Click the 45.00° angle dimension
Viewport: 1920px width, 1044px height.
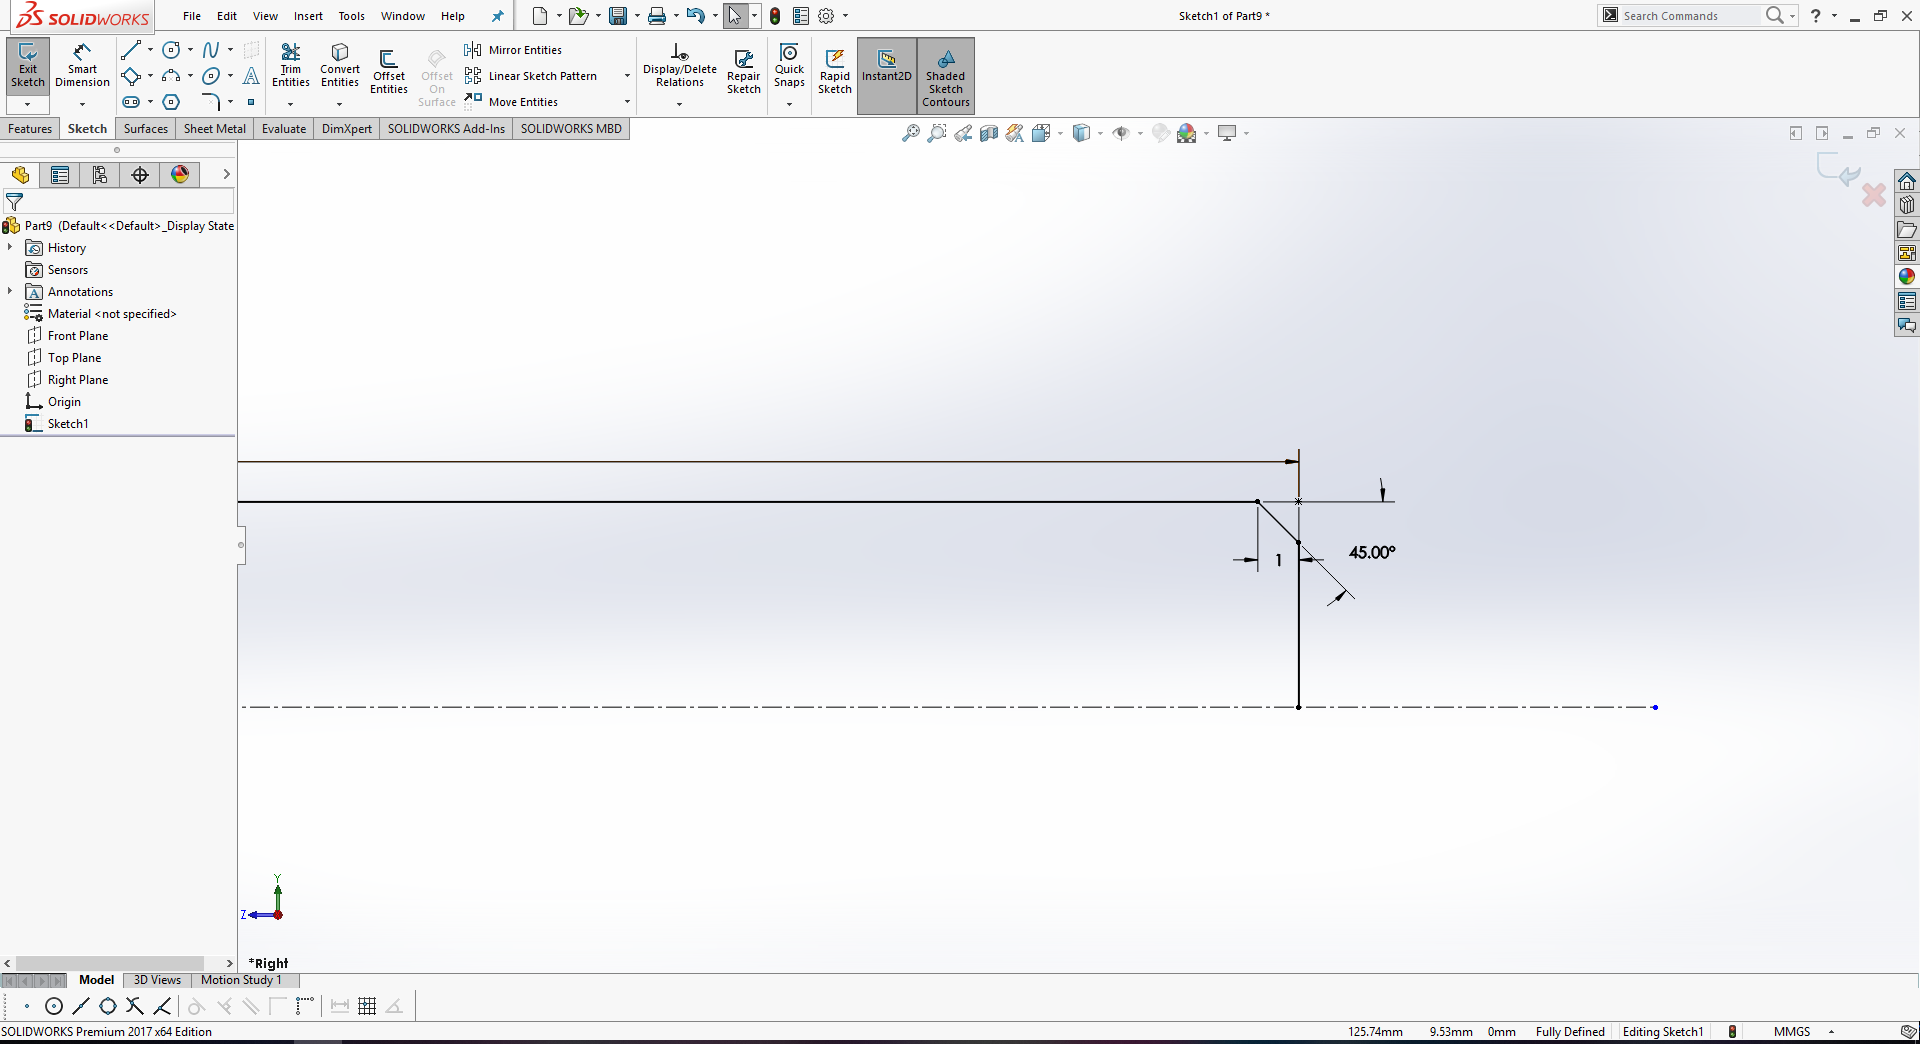(1372, 552)
